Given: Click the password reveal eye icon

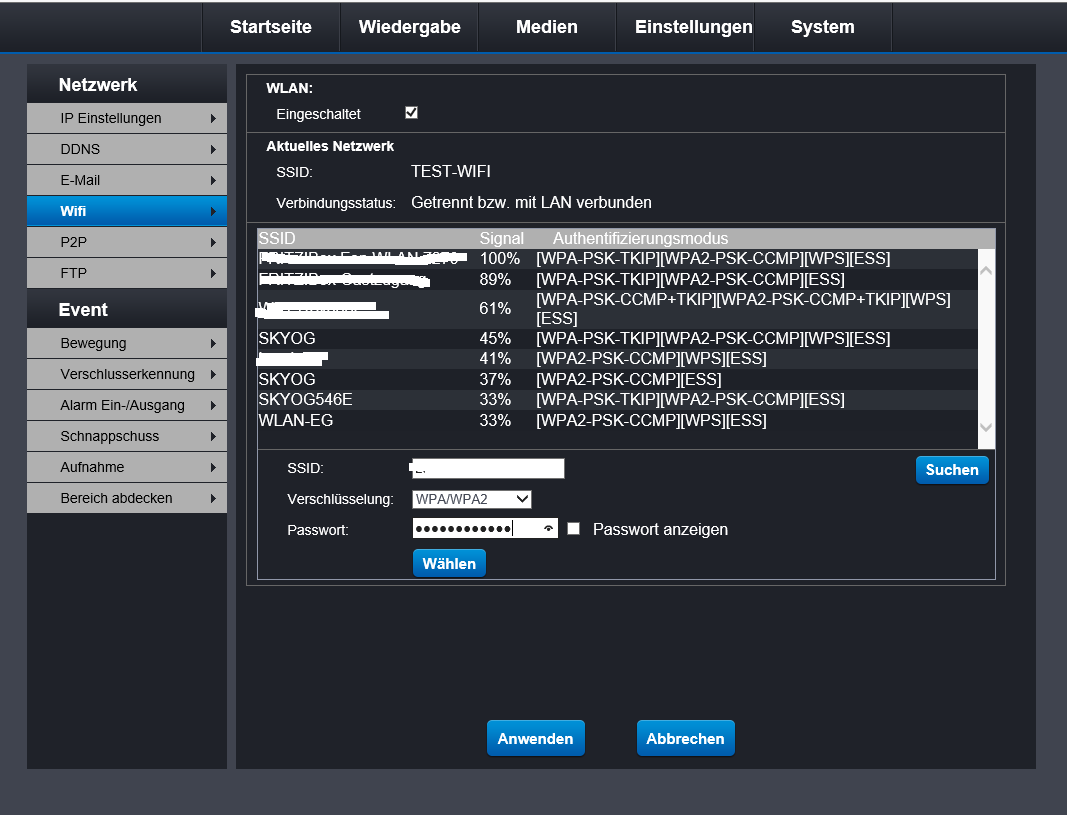Looking at the screenshot, I should click(x=548, y=529).
